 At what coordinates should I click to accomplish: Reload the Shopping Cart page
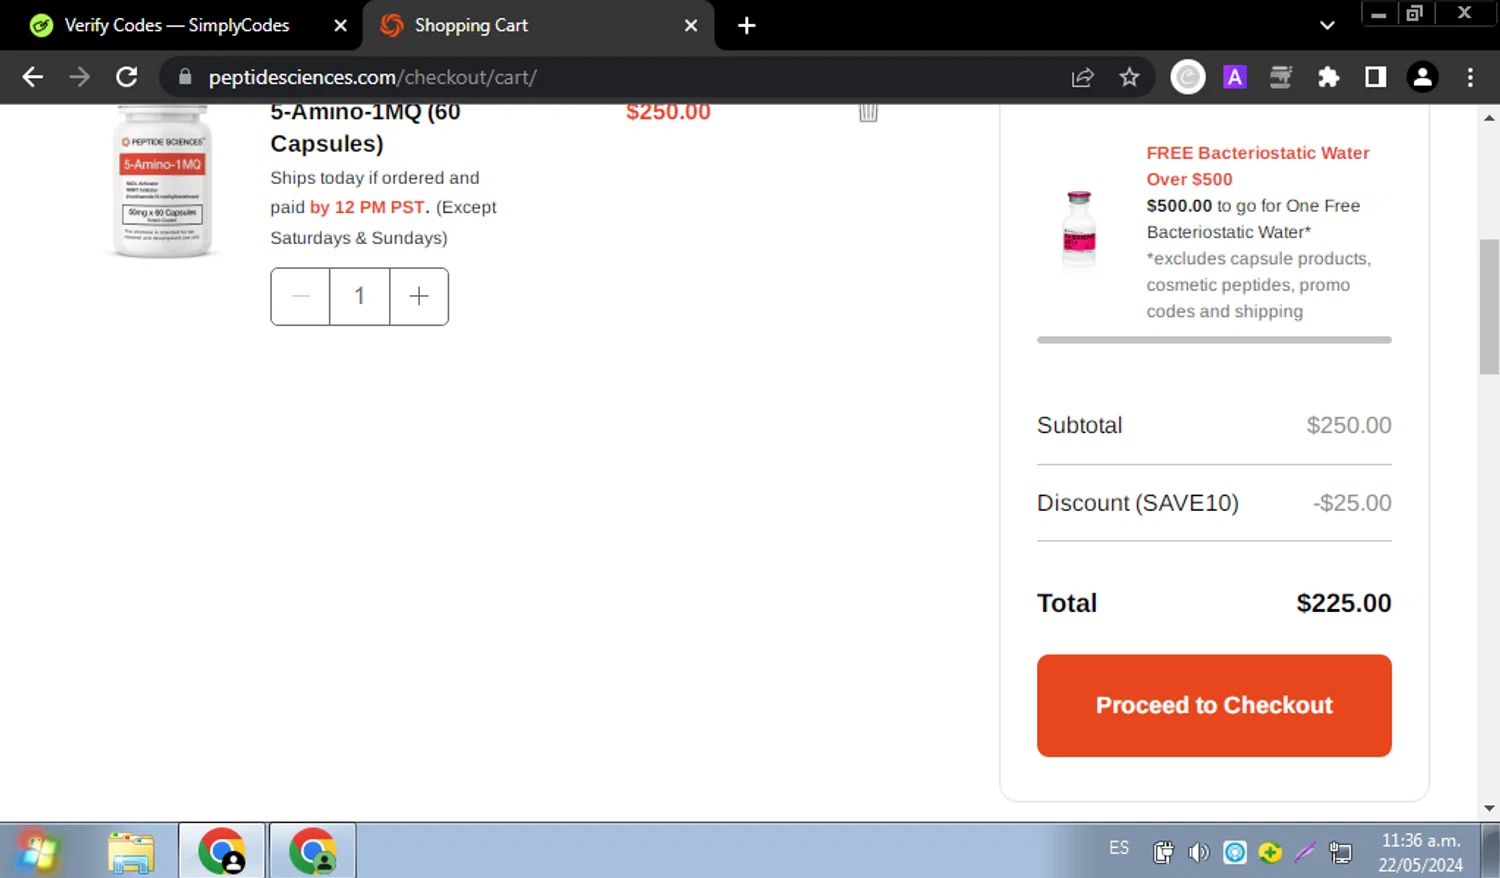127,77
